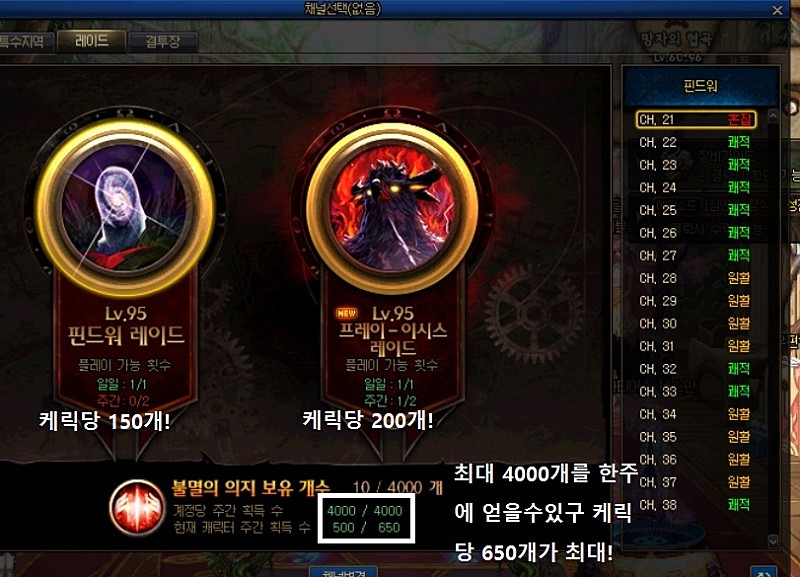Screen dimensions: 800x577
Task: Click the refresh icon at bottom right
Action: [x=764, y=572]
